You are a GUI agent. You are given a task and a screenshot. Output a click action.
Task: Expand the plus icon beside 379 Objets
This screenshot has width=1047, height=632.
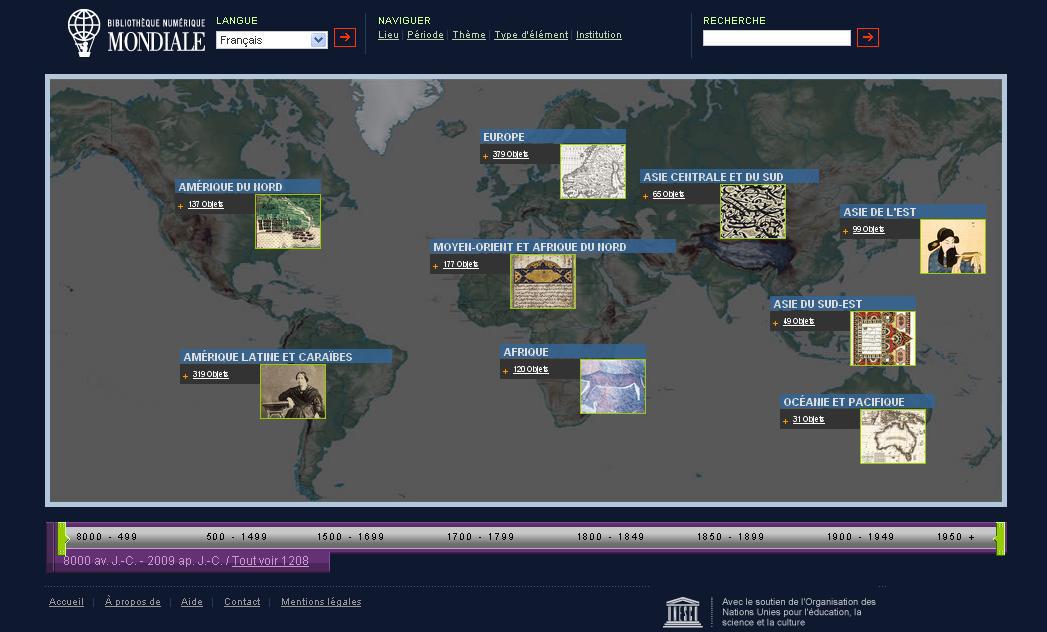pyautogui.click(x=485, y=156)
